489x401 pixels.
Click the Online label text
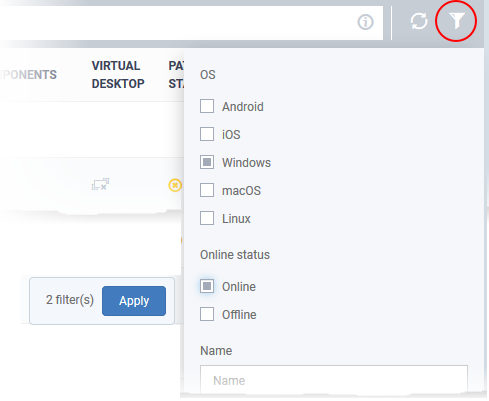pos(239,287)
